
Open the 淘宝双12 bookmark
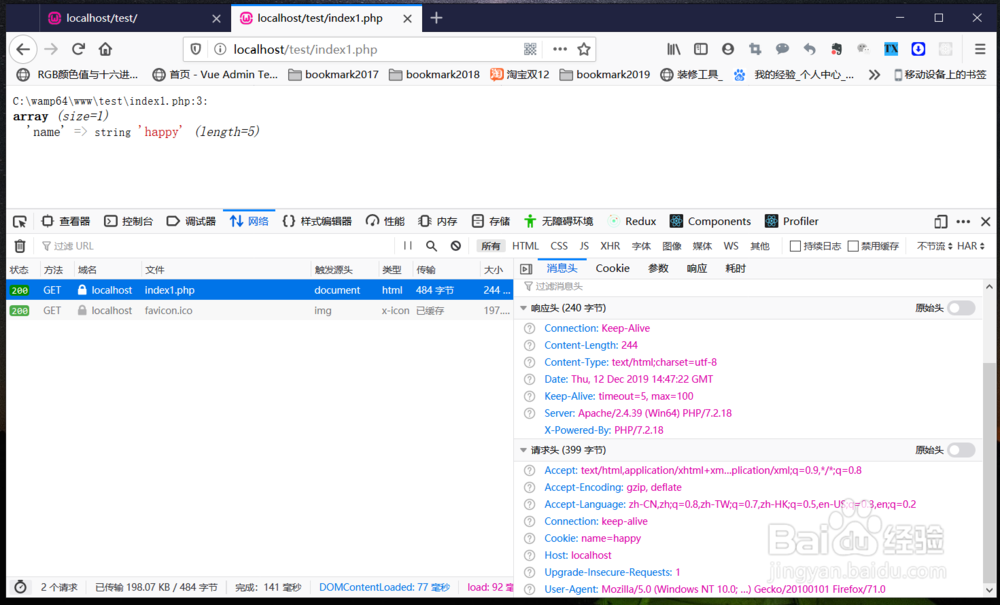(x=520, y=75)
